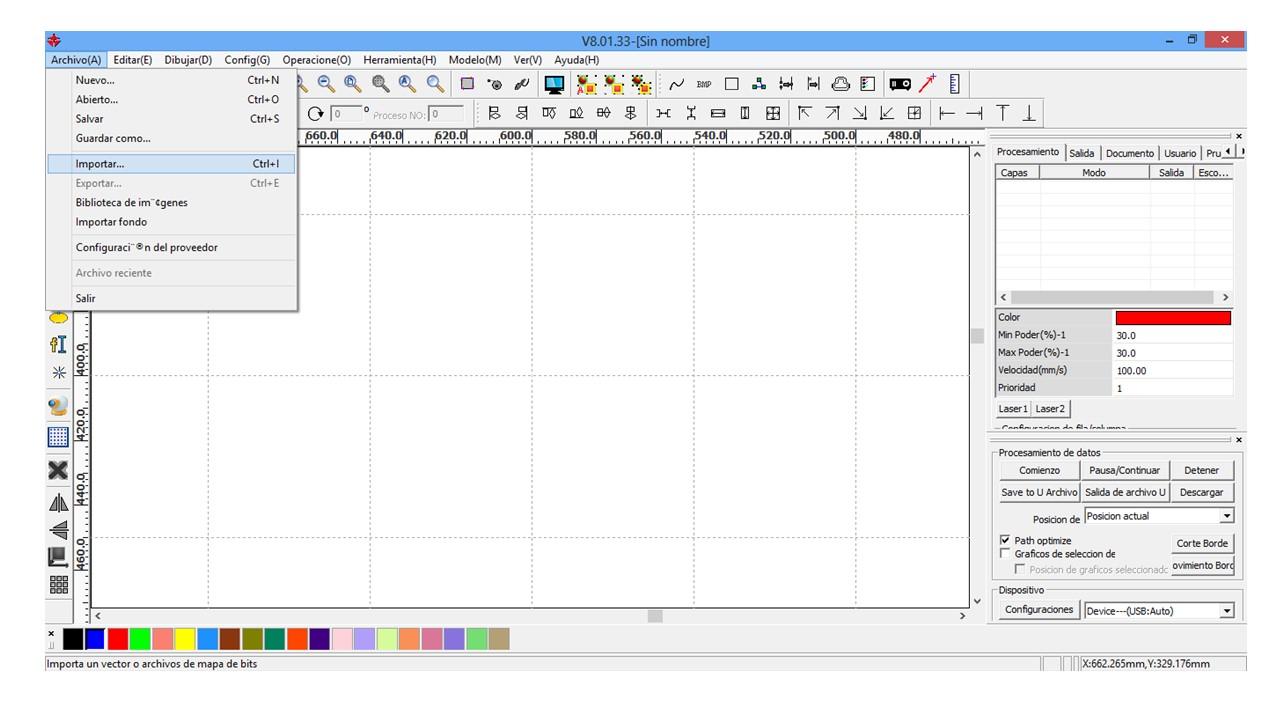Image resolution: width=1280 pixels, height=720 pixels.
Task: Select the freehand curve tool icon
Action: pos(677,85)
